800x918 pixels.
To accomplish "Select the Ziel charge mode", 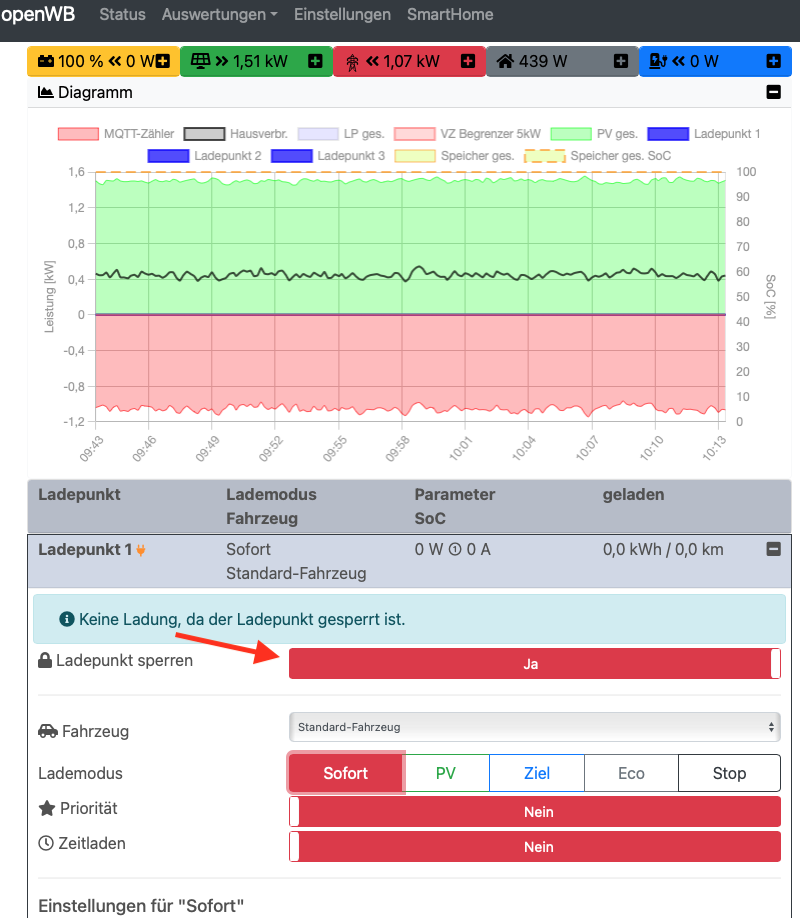I will [x=537, y=773].
